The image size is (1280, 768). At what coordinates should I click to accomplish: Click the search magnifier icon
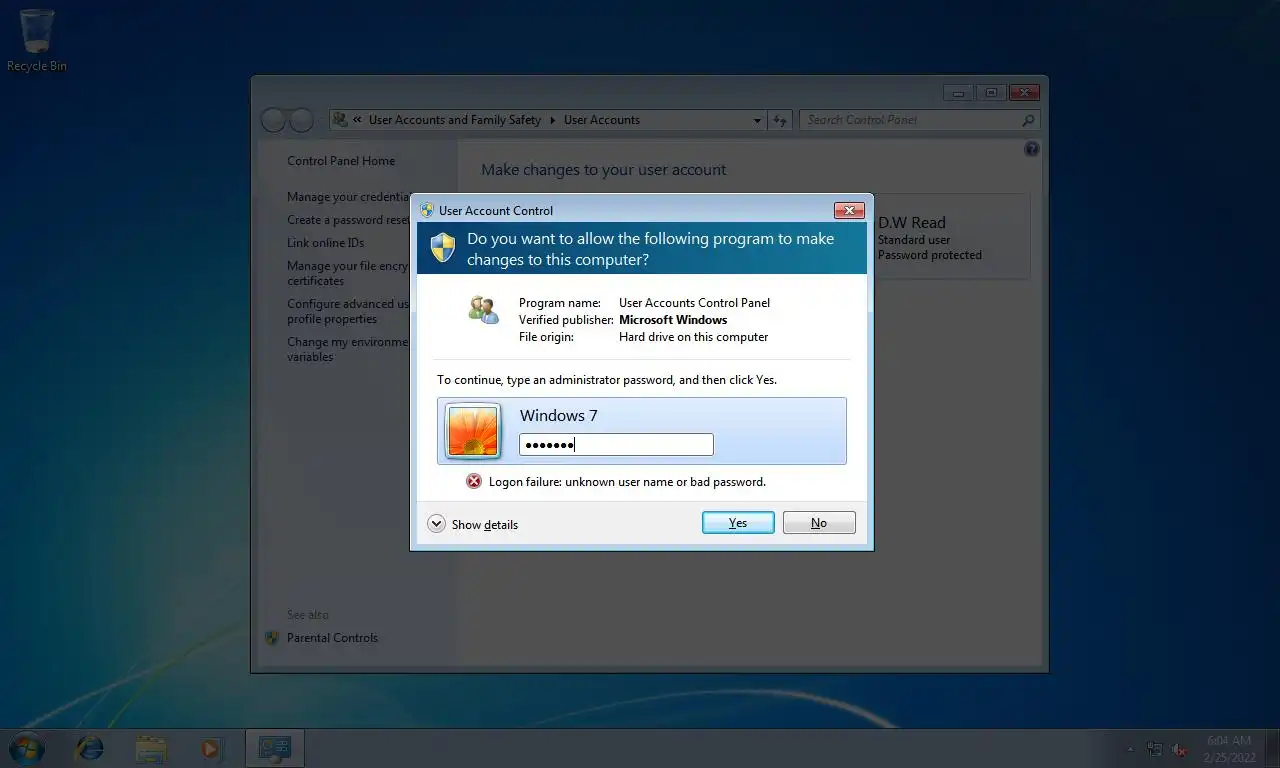pyautogui.click(x=1028, y=120)
